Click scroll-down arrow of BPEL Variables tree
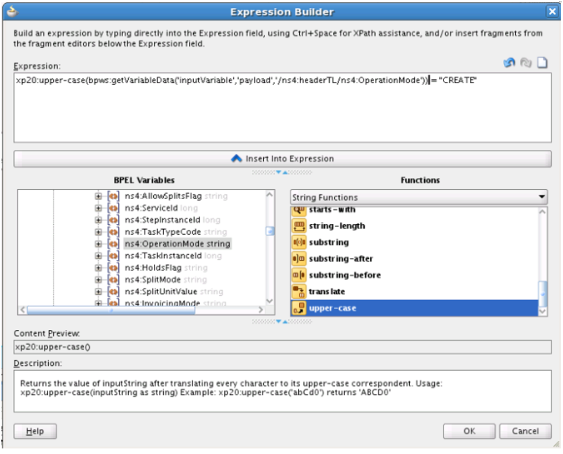 pyautogui.click(x=270, y=301)
